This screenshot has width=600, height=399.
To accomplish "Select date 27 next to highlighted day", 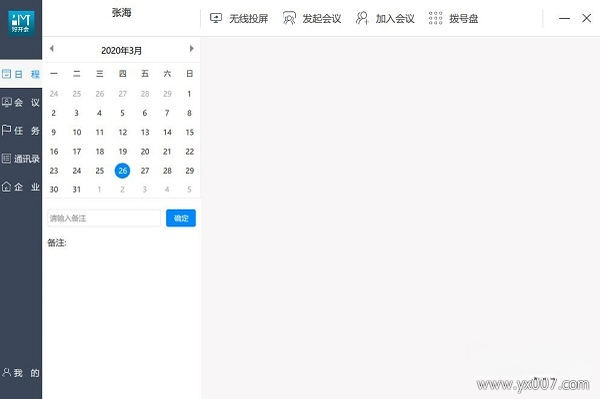I will (x=145, y=171).
